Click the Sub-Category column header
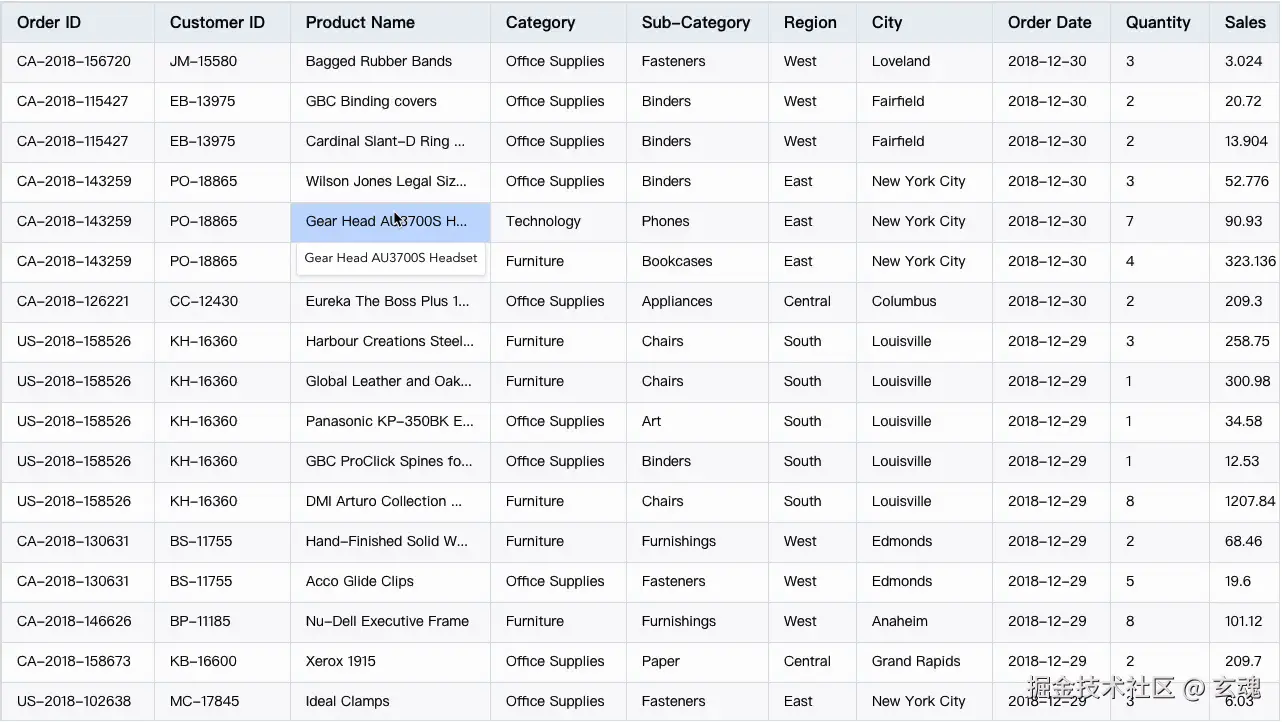 click(x=696, y=22)
